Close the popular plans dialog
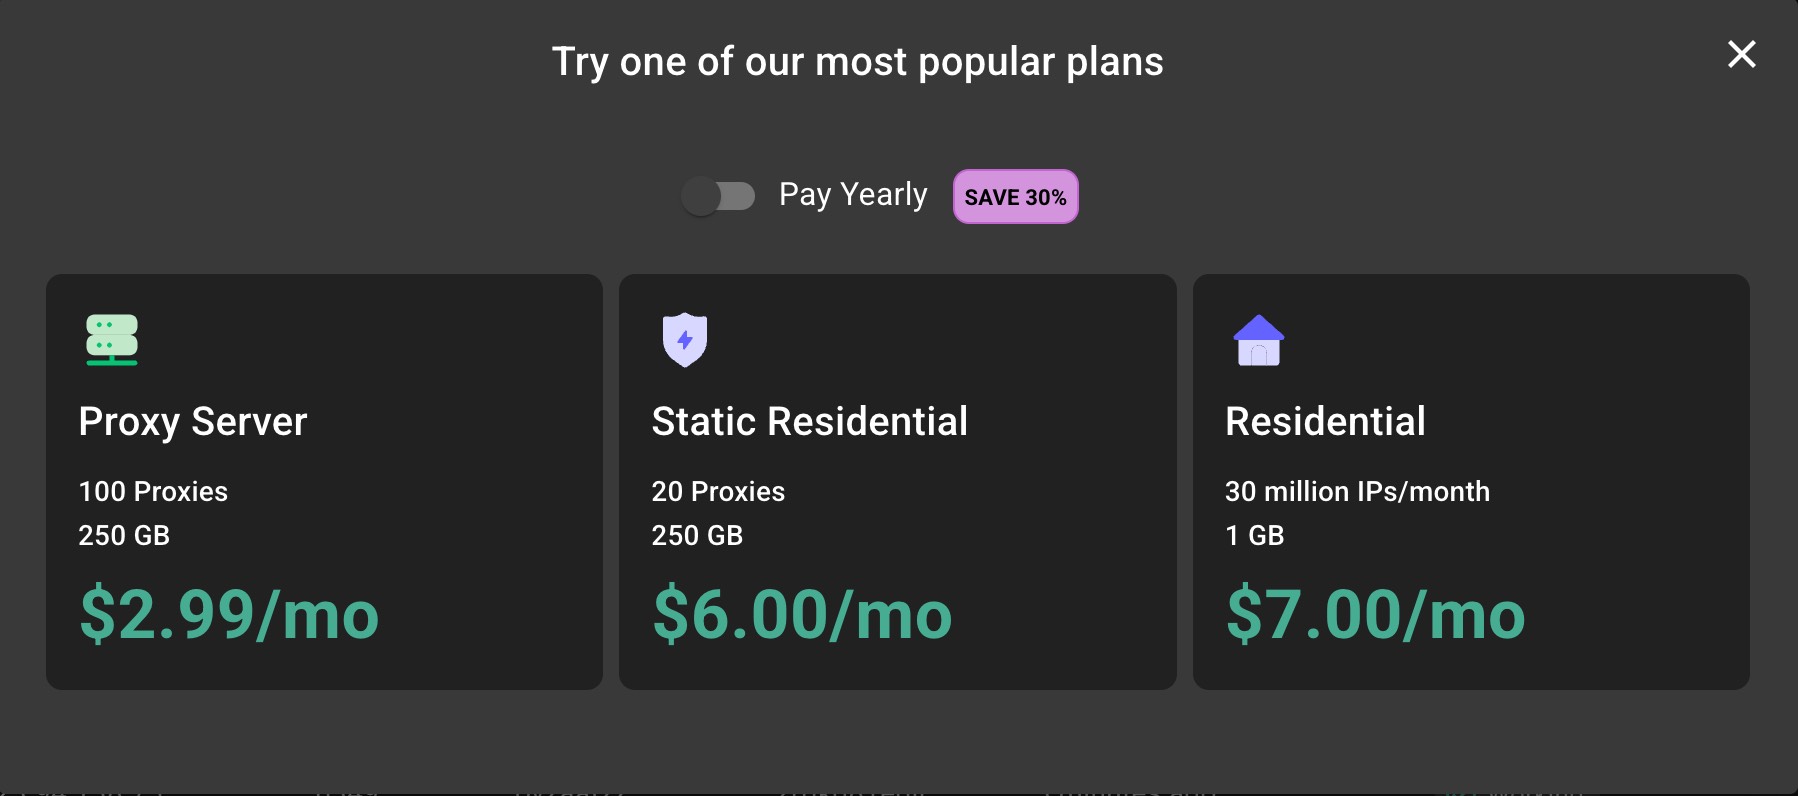Viewport: 1798px width, 796px height. [1742, 54]
